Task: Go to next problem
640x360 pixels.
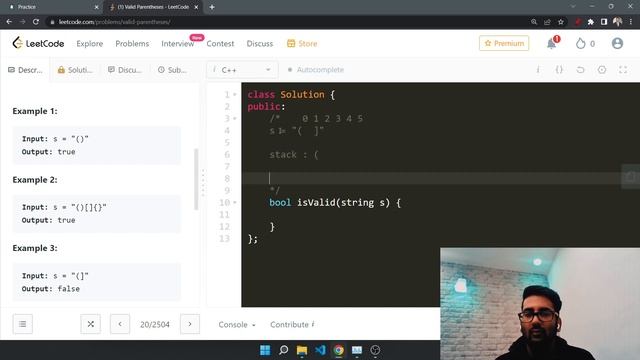Action: click(x=190, y=324)
